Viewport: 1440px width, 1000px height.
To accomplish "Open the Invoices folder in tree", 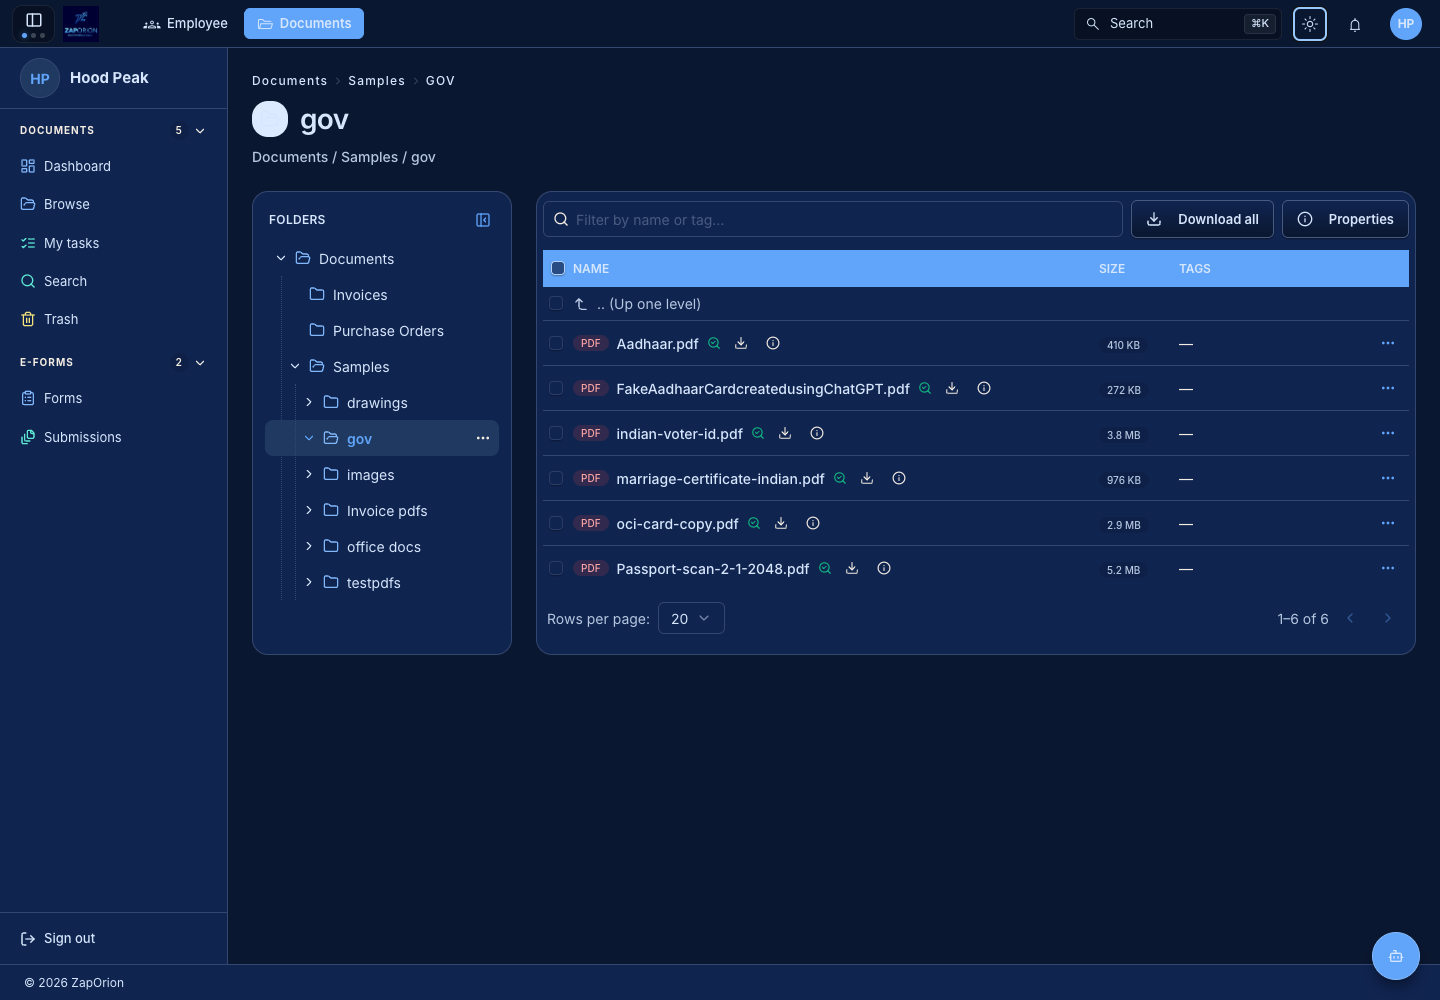I will pos(360,295).
